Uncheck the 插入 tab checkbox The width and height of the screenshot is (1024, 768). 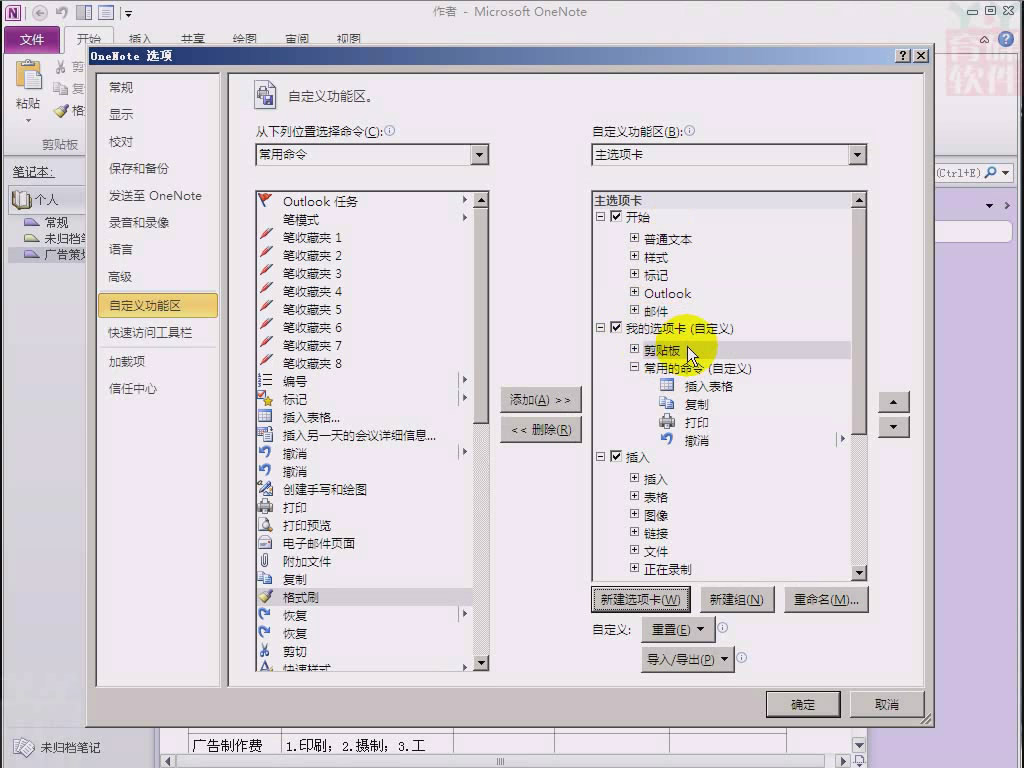tap(616, 456)
